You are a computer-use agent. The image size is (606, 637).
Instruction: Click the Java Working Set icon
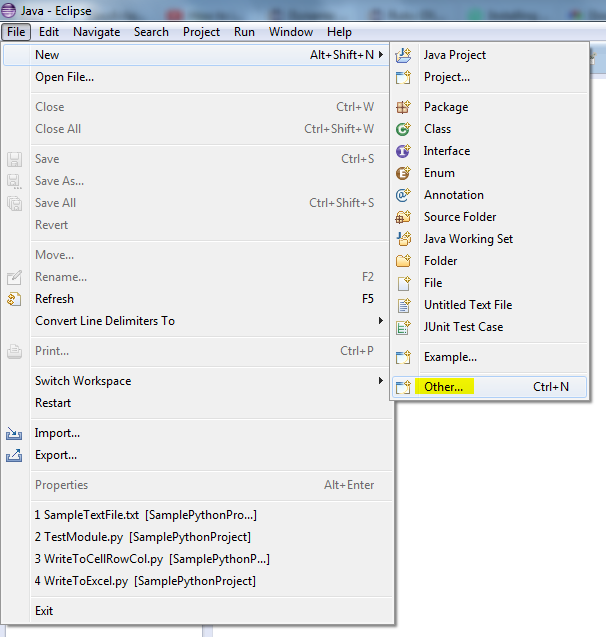click(x=403, y=238)
